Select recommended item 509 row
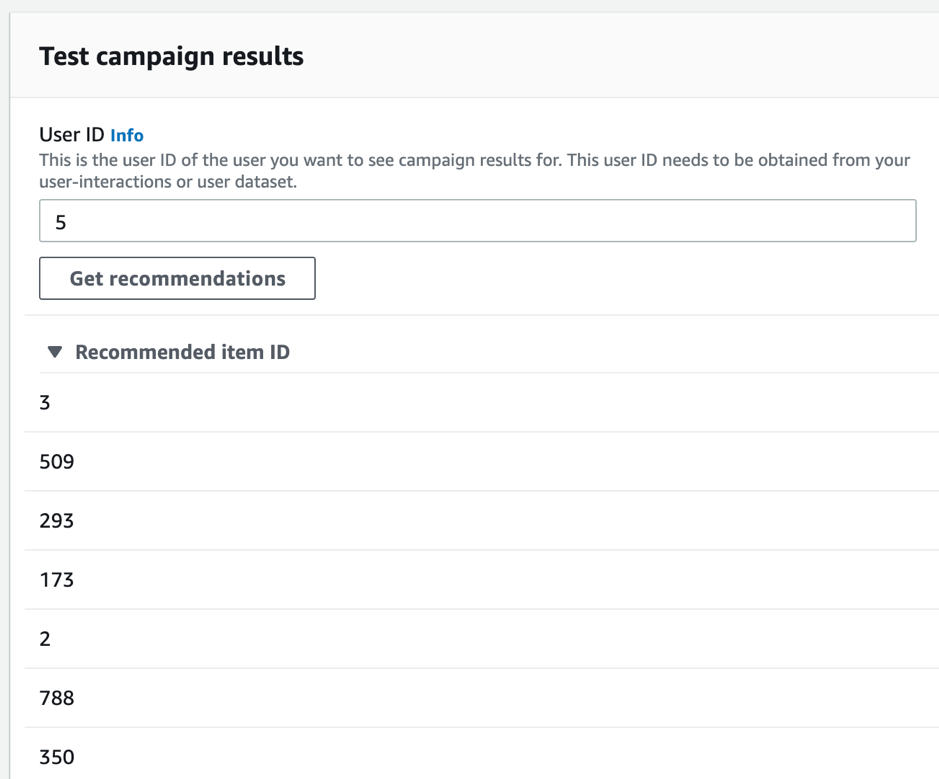 pos(57,461)
